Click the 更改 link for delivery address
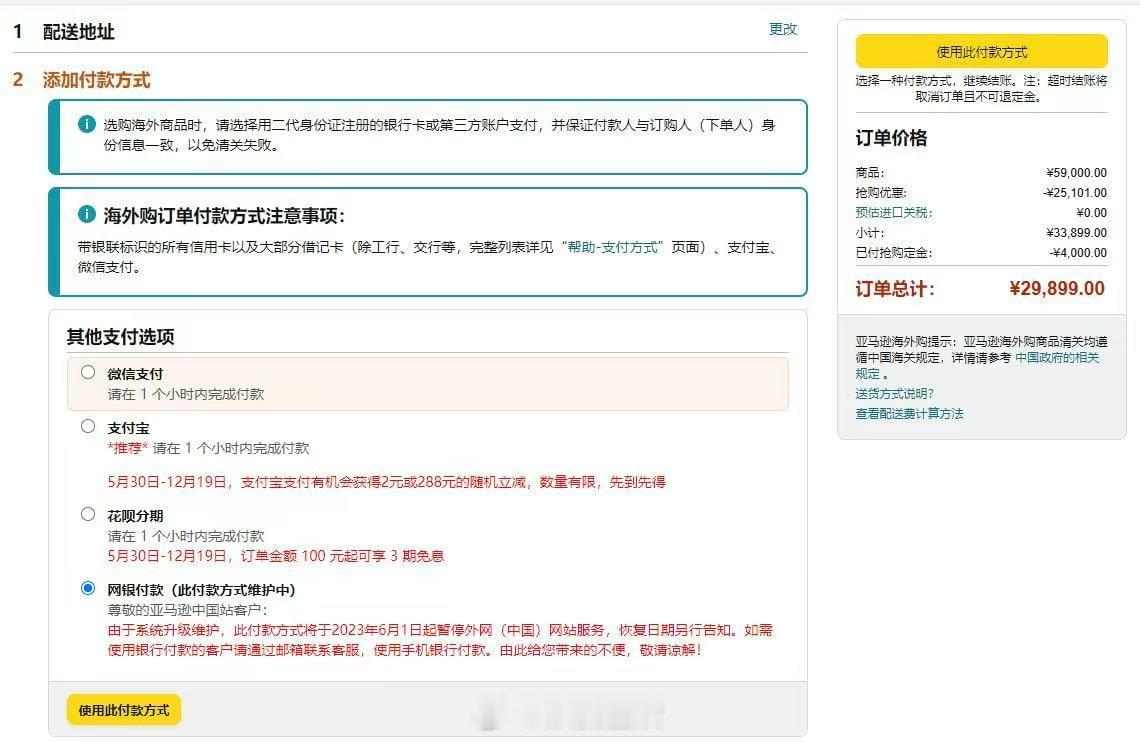Viewport: 1140px width, 742px height. pyautogui.click(x=783, y=29)
